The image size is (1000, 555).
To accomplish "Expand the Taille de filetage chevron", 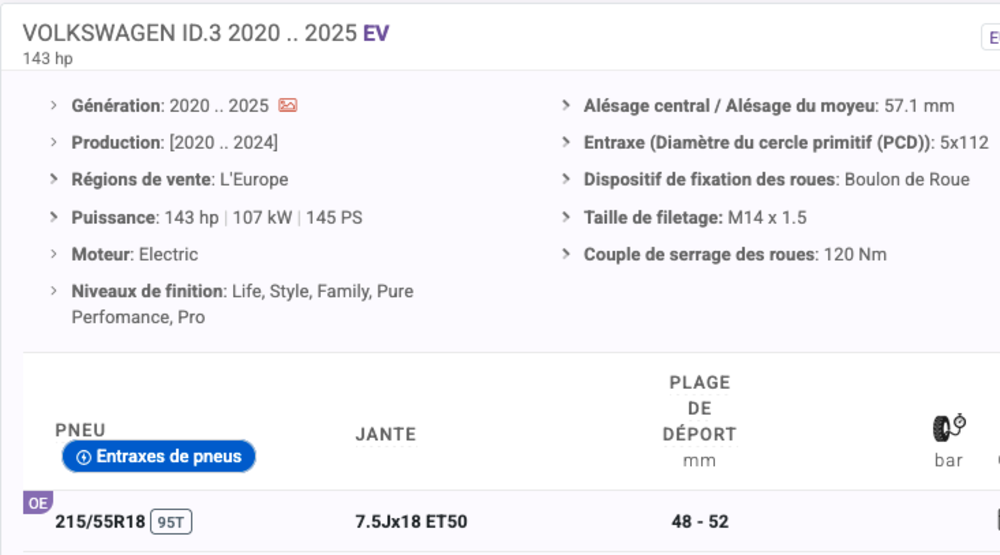I will (566, 217).
